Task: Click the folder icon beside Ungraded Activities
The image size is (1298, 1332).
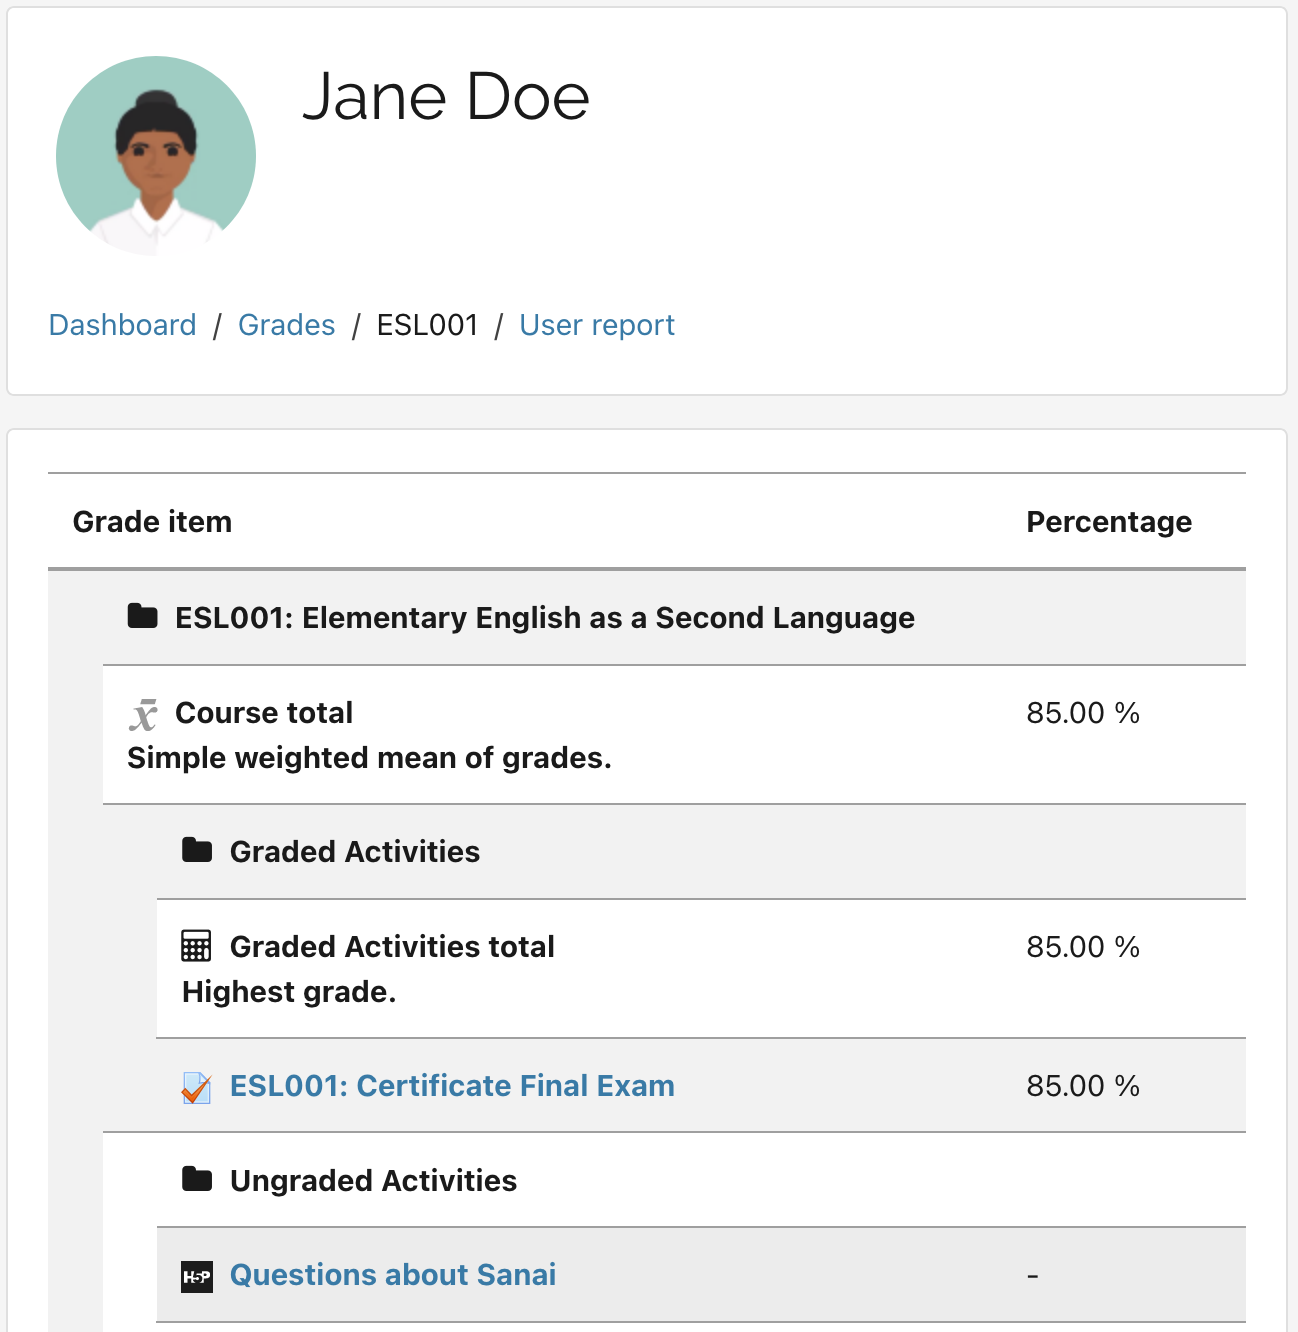Action: point(197,1179)
